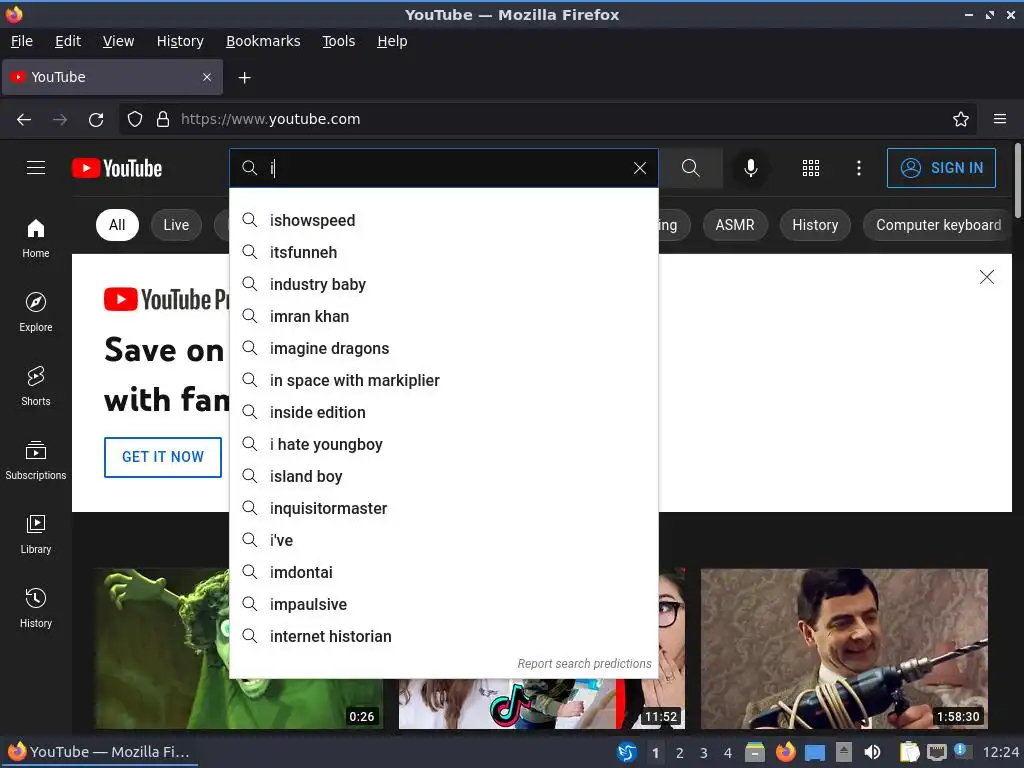Click Report search predictions link
1024x768 pixels.
tap(584, 664)
